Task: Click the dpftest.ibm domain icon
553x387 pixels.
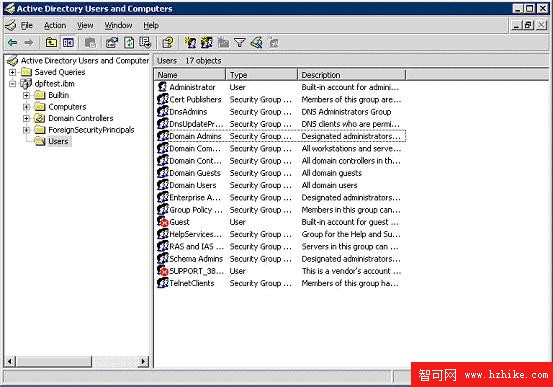Action: pos(26,84)
